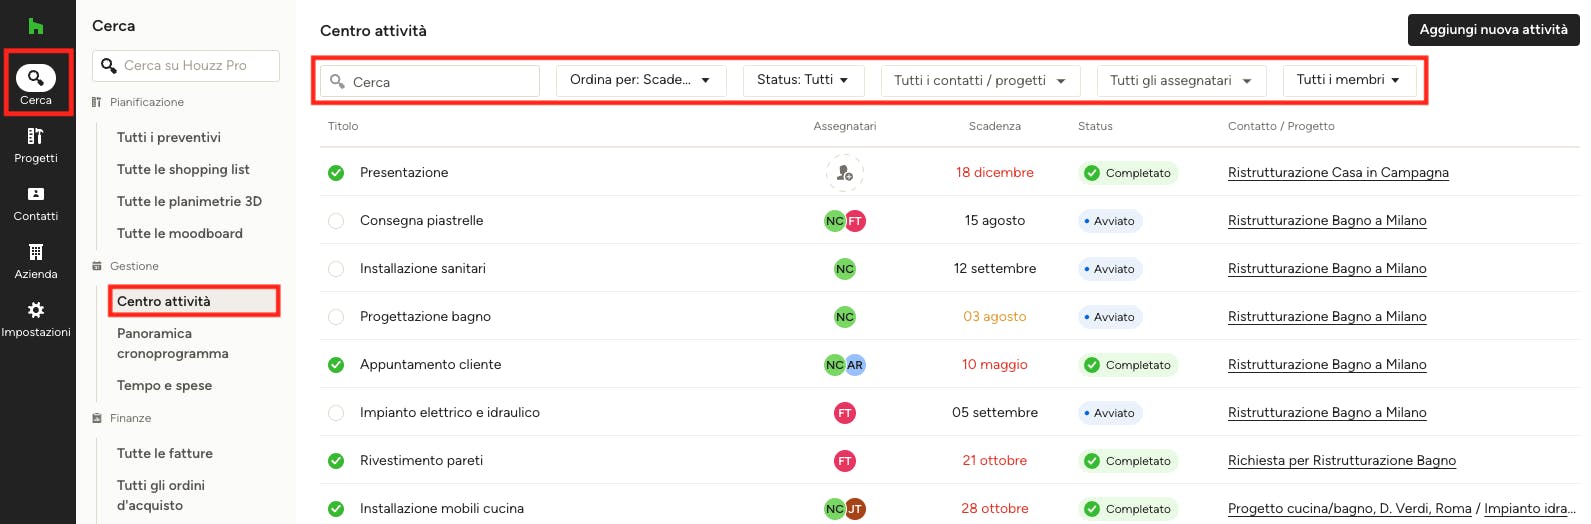
Task: Select Tutti i preventivi in sidebar
Action: (169, 138)
